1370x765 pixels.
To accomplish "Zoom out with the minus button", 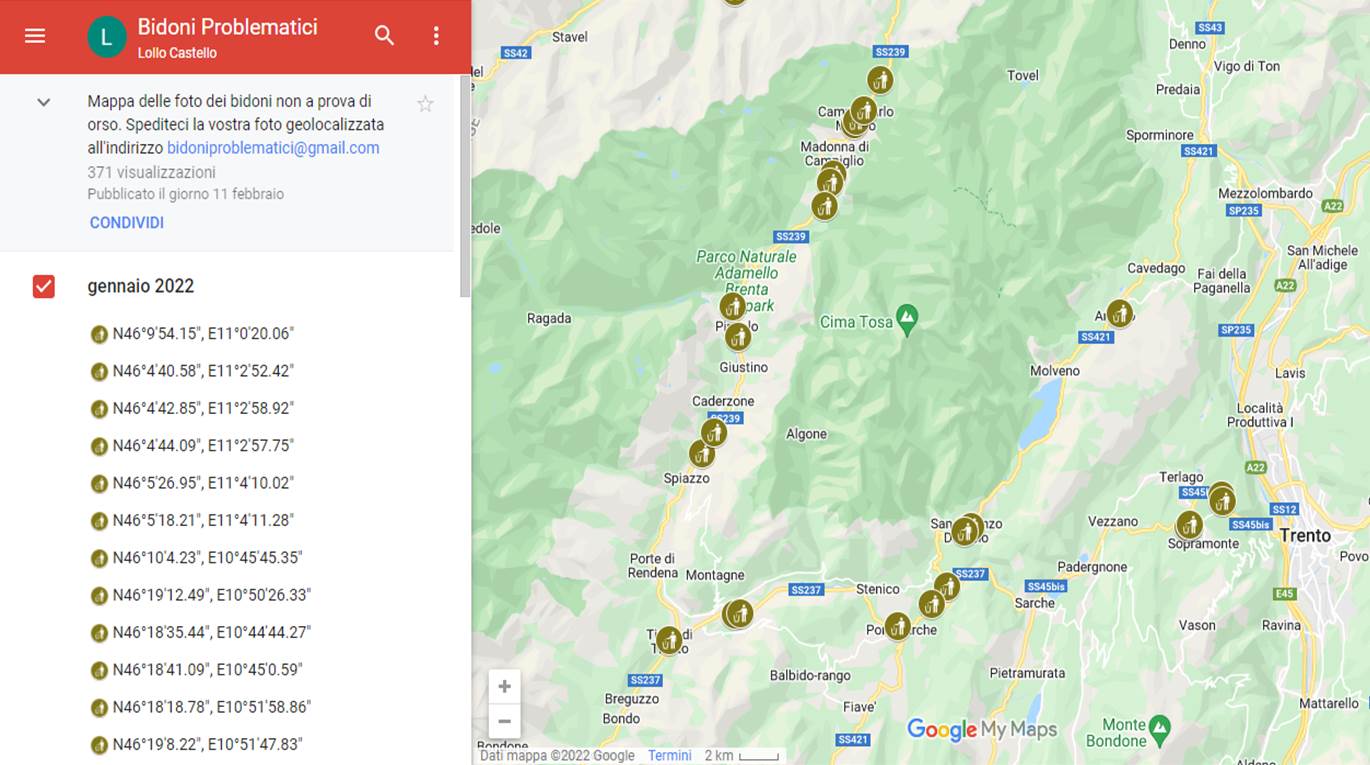I will pyautogui.click(x=505, y=721).
